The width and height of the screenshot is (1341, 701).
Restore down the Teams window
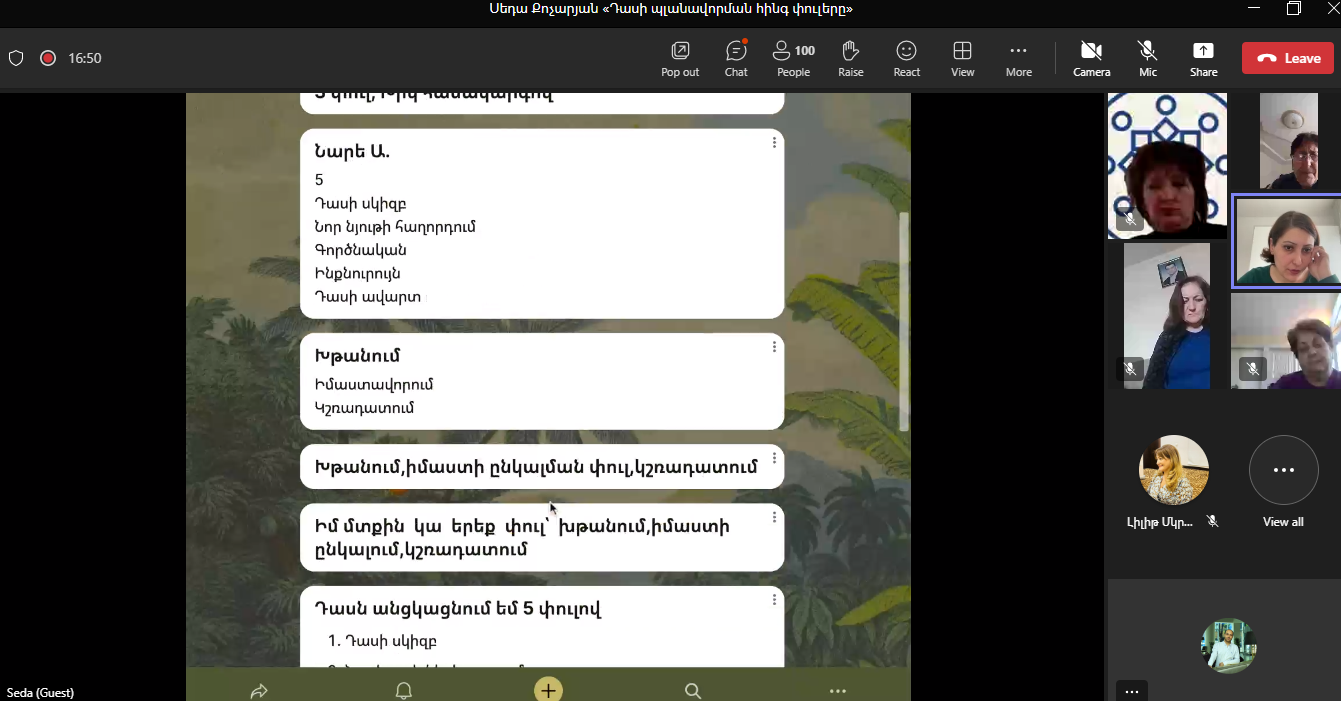pyautogui.click(x=1294, y=9)
